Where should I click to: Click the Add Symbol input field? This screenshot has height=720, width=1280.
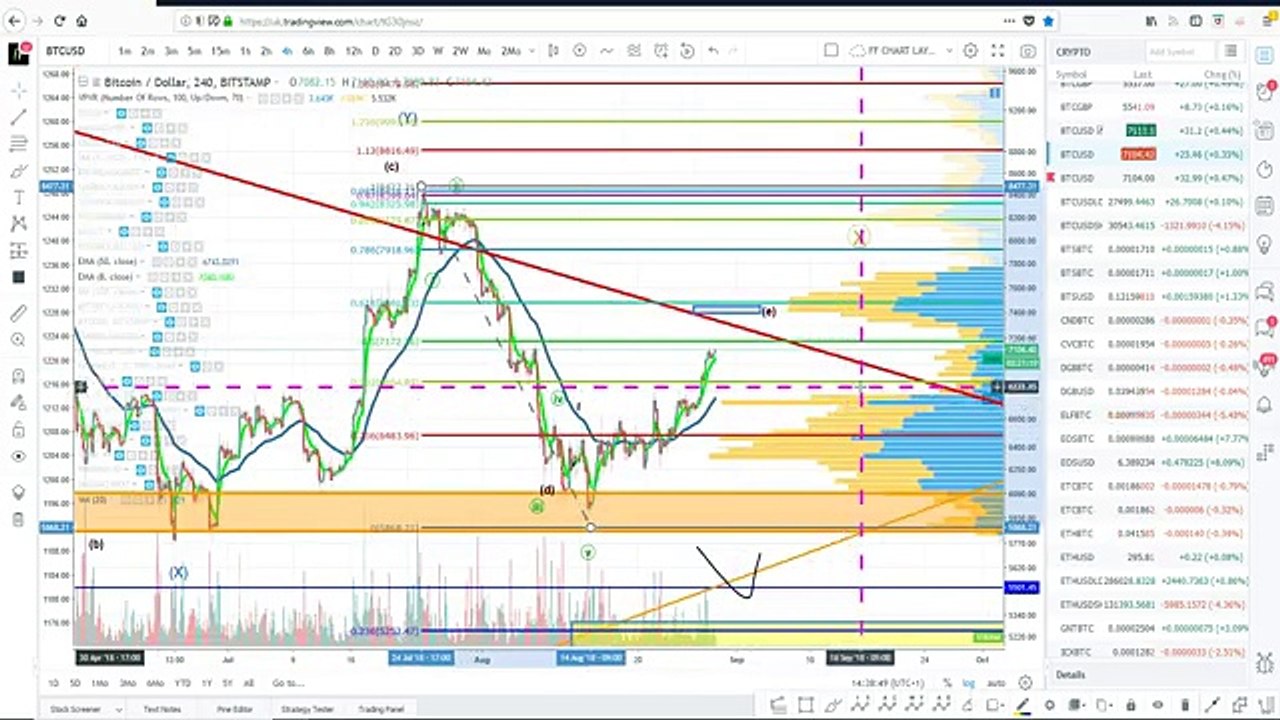pos(1180,51)
